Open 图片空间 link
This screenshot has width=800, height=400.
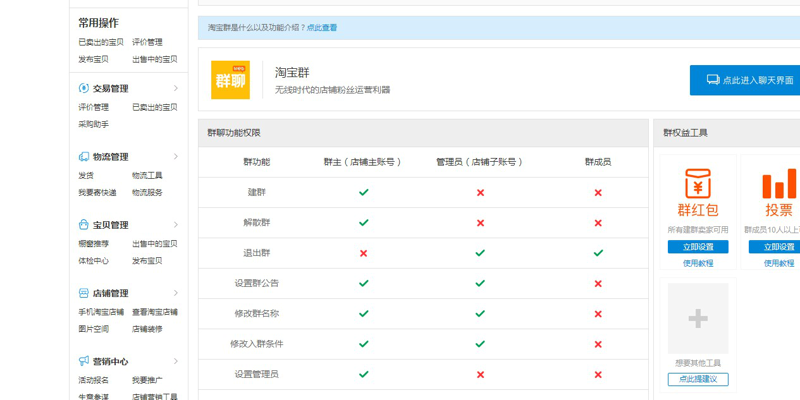pos(93,329)
